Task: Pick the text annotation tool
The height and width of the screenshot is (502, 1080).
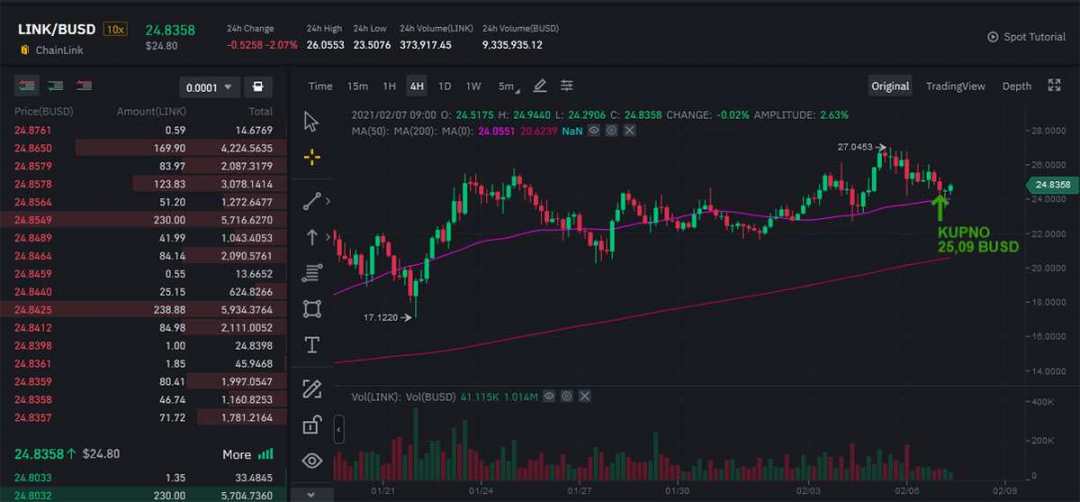Action: coord(311,345)
